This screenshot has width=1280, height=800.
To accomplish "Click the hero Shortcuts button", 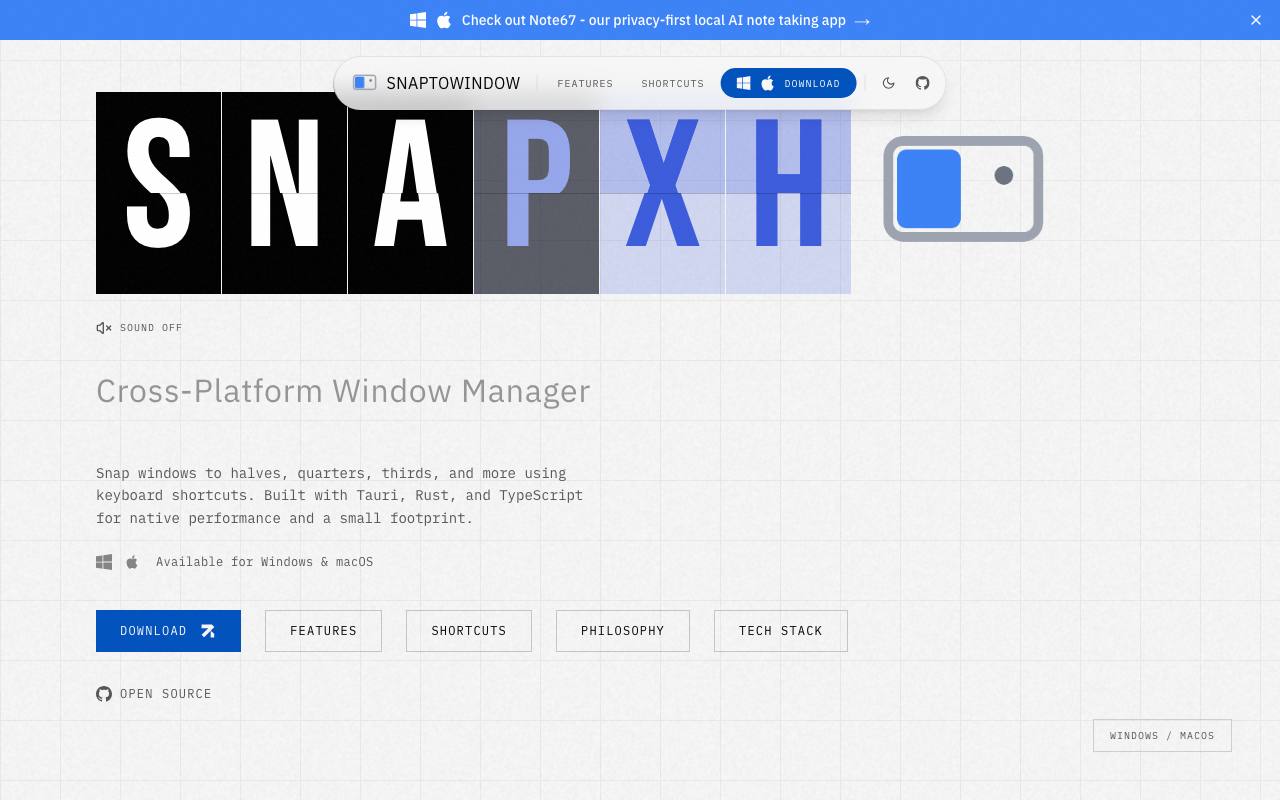I will [x=469, y=631].
